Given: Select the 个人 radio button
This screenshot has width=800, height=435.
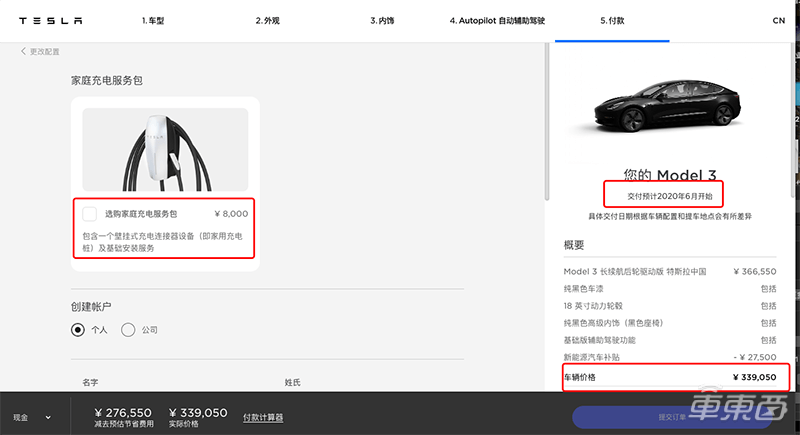Looking at the screenshot, I should [x=78, y=330].
